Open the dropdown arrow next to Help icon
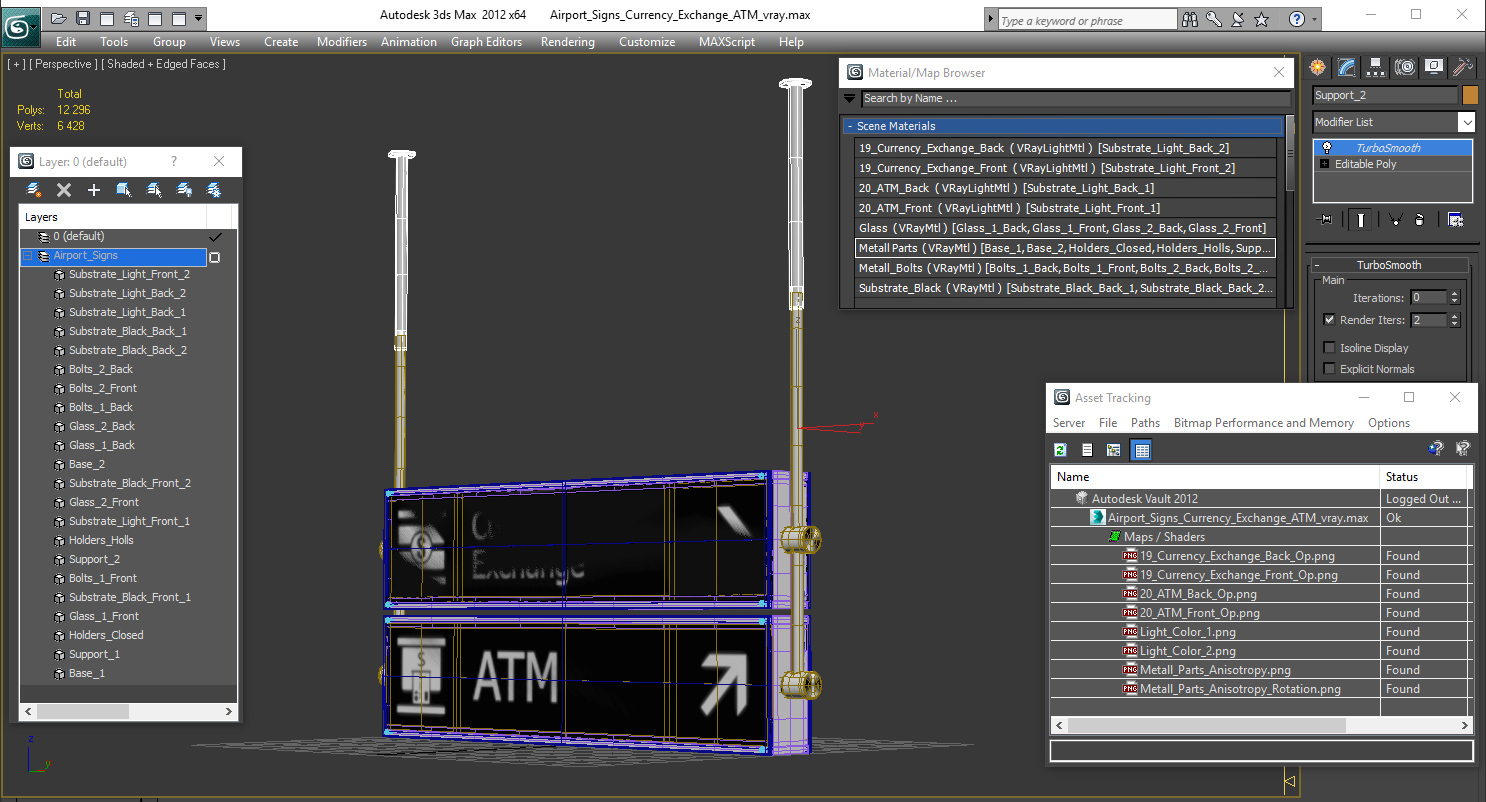The image size is (1486, 802). [x=1314, y=19]
